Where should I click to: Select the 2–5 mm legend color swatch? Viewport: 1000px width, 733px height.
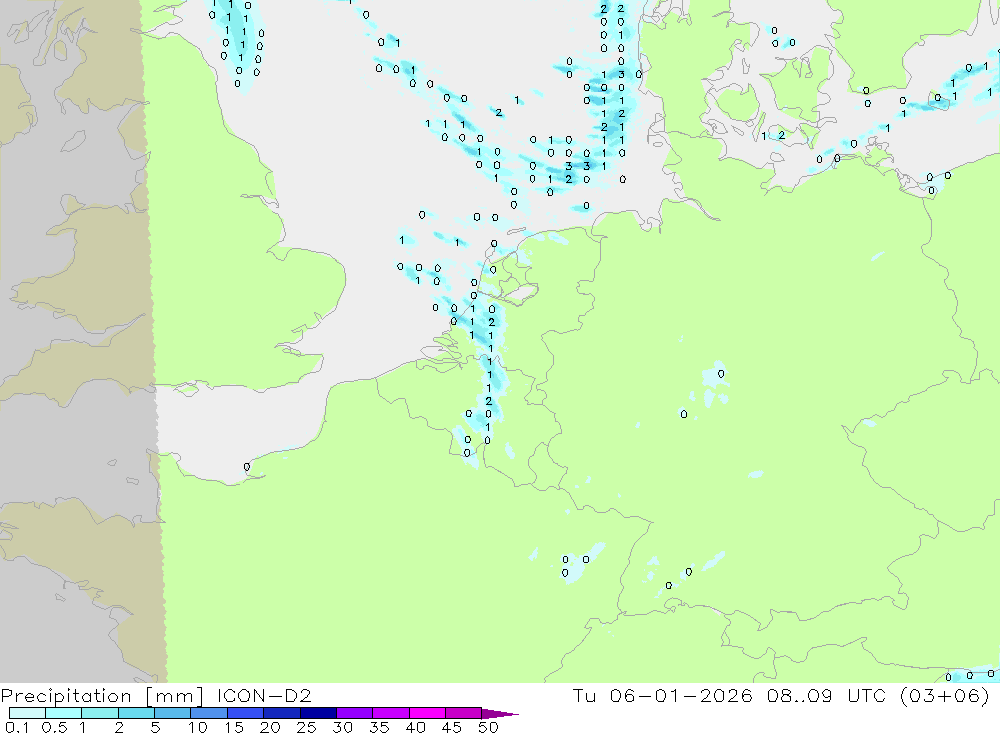point(136,713)
